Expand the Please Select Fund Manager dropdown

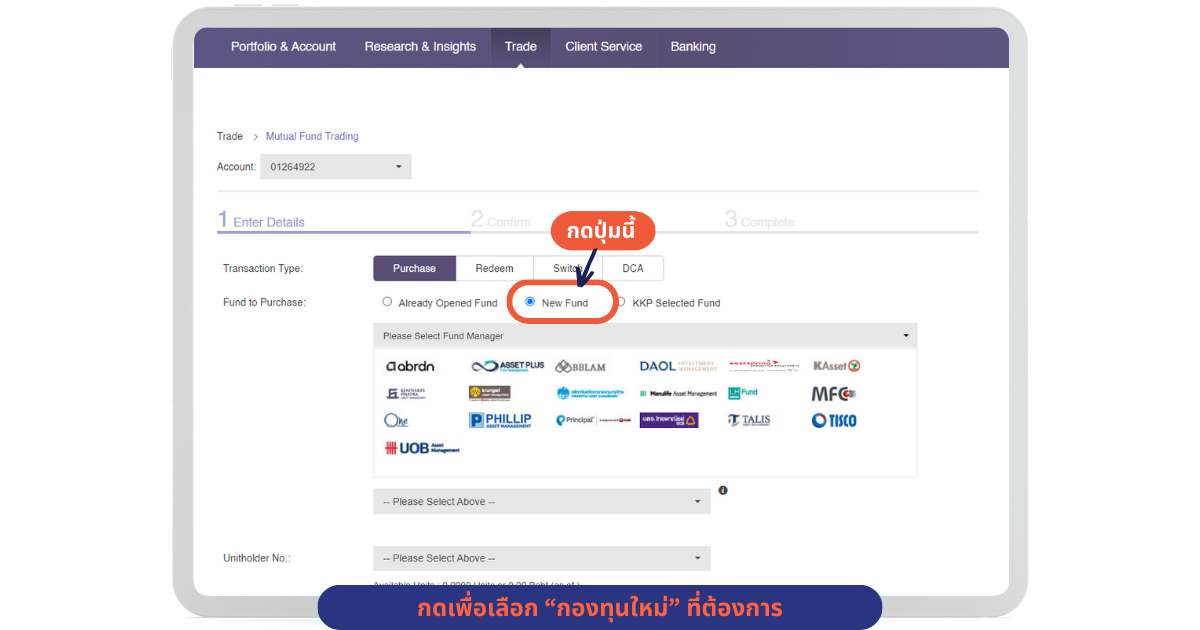coord(645,336)
